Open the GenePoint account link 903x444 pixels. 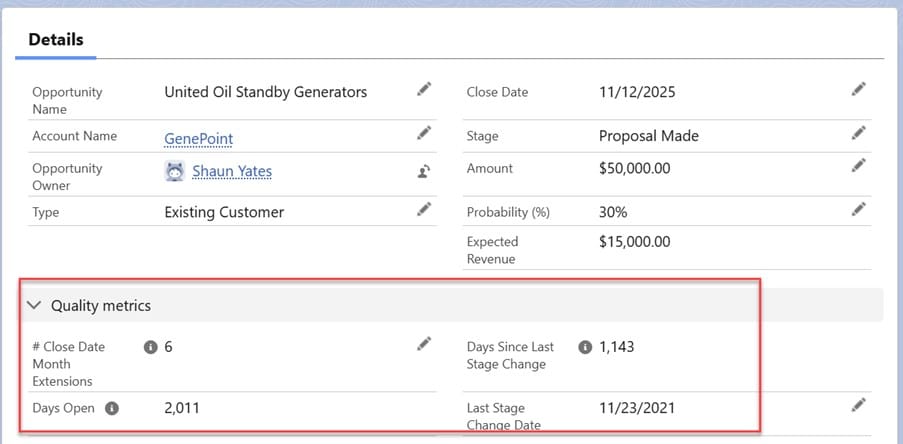[198, 139]
